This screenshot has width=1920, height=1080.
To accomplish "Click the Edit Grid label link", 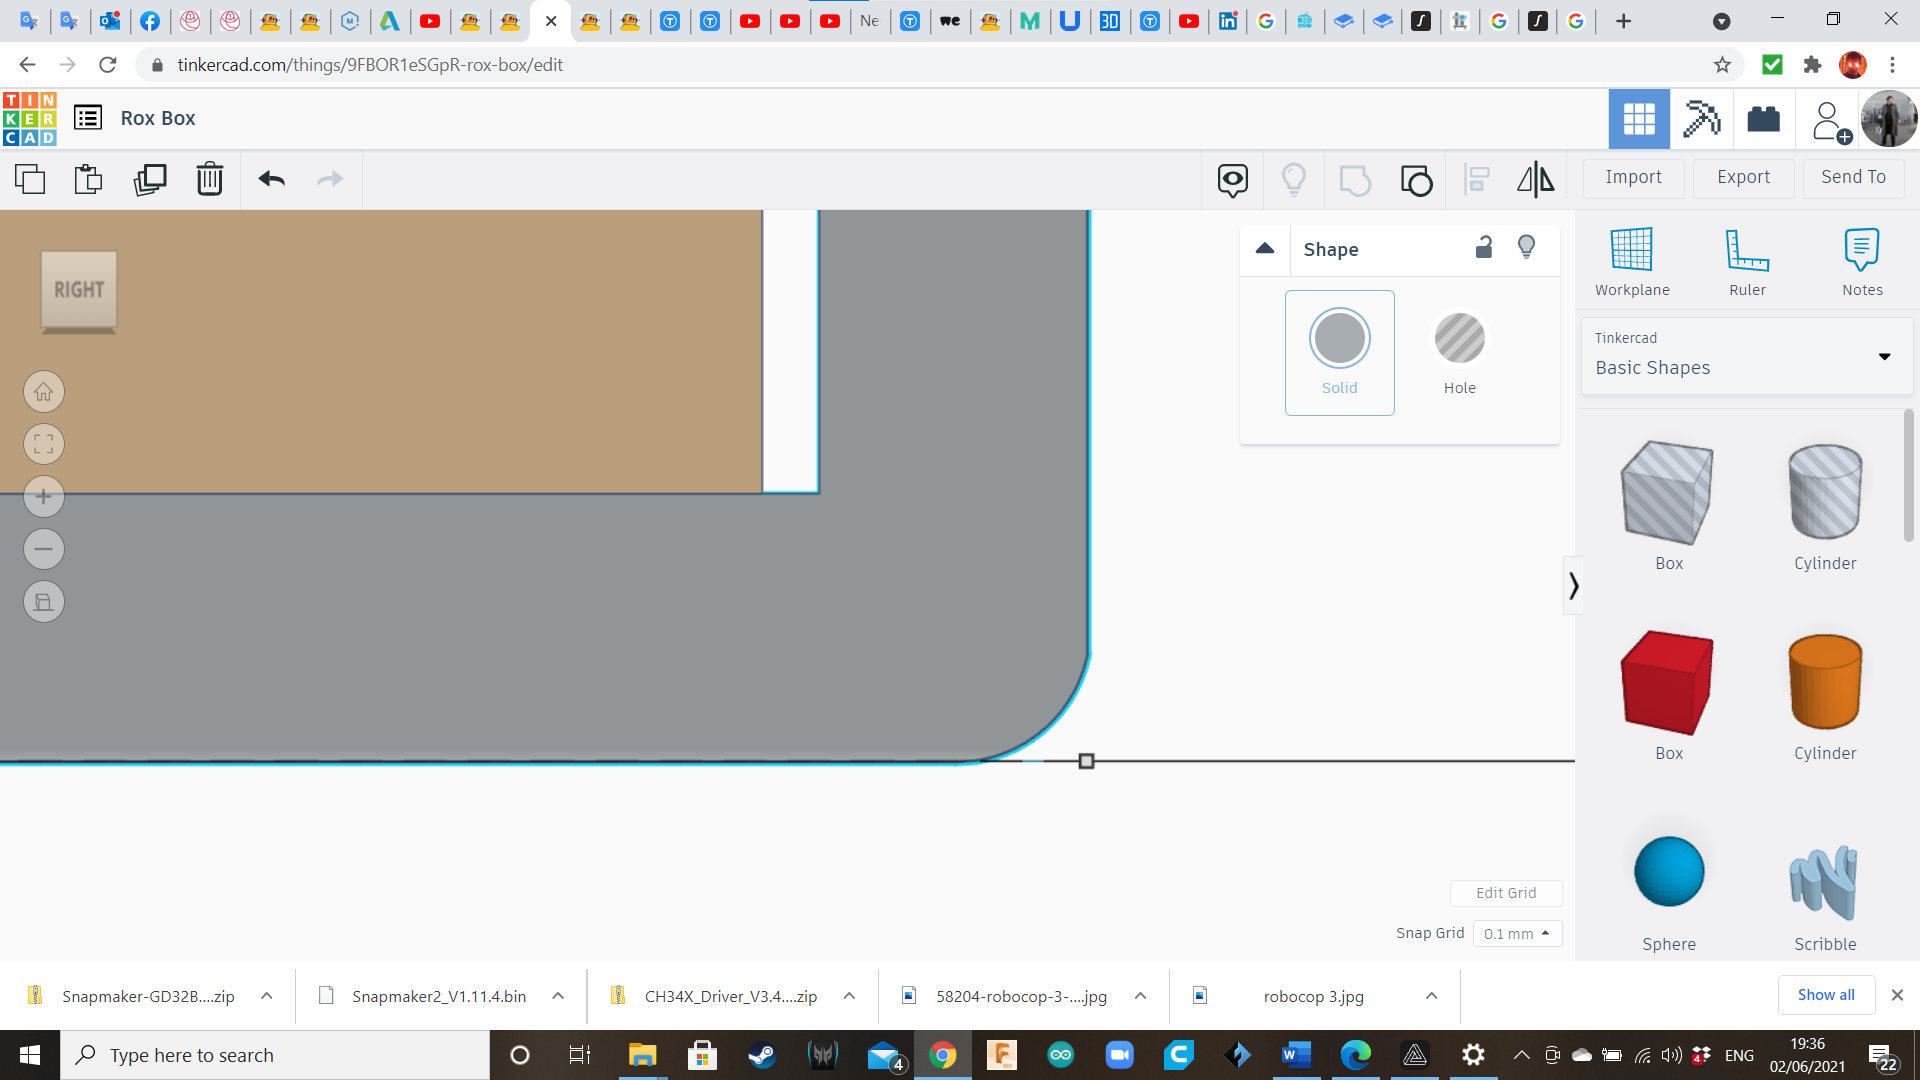I will [x=1506, y=893].
